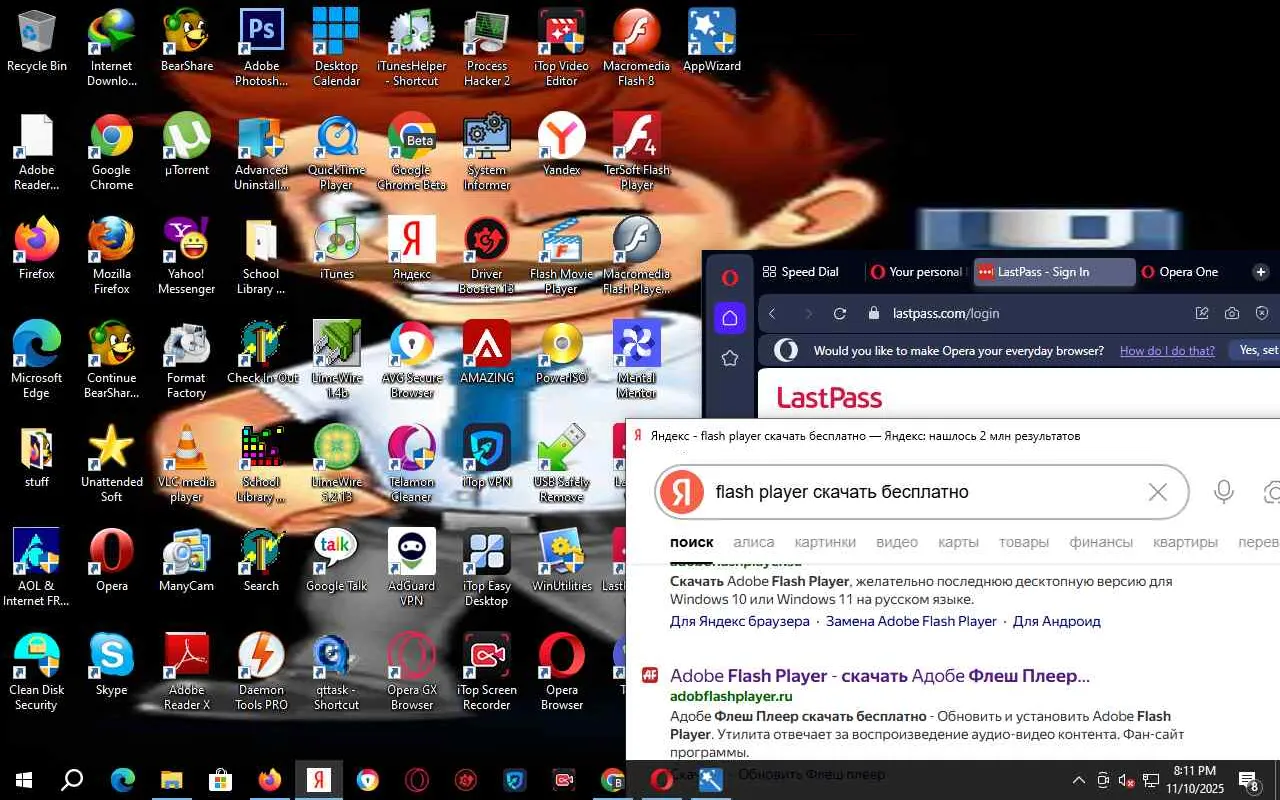Take a snapshot with Opera's camera icon
The height and width of the screenshot is (800, 1280).
point(1232,314)
